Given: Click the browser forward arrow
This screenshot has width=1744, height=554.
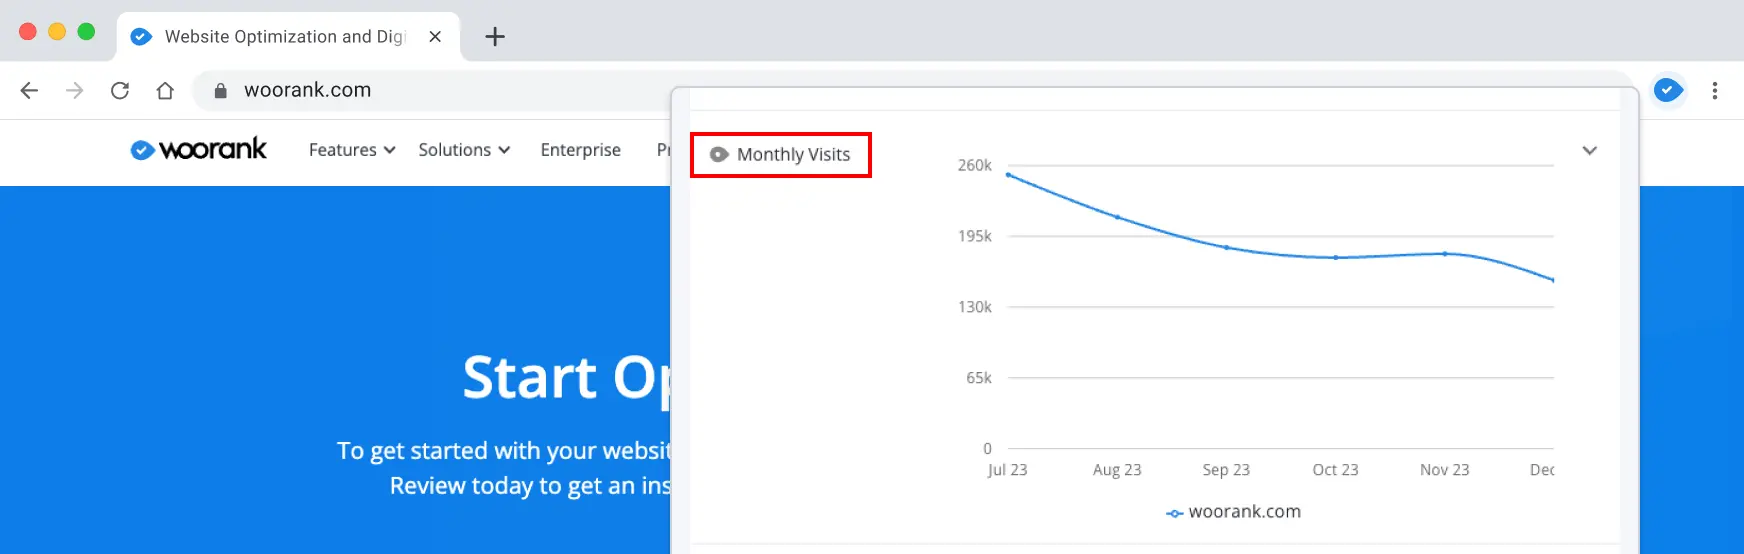Looking at the screenshot, I should pyautogui.click(x=75, y=90).
